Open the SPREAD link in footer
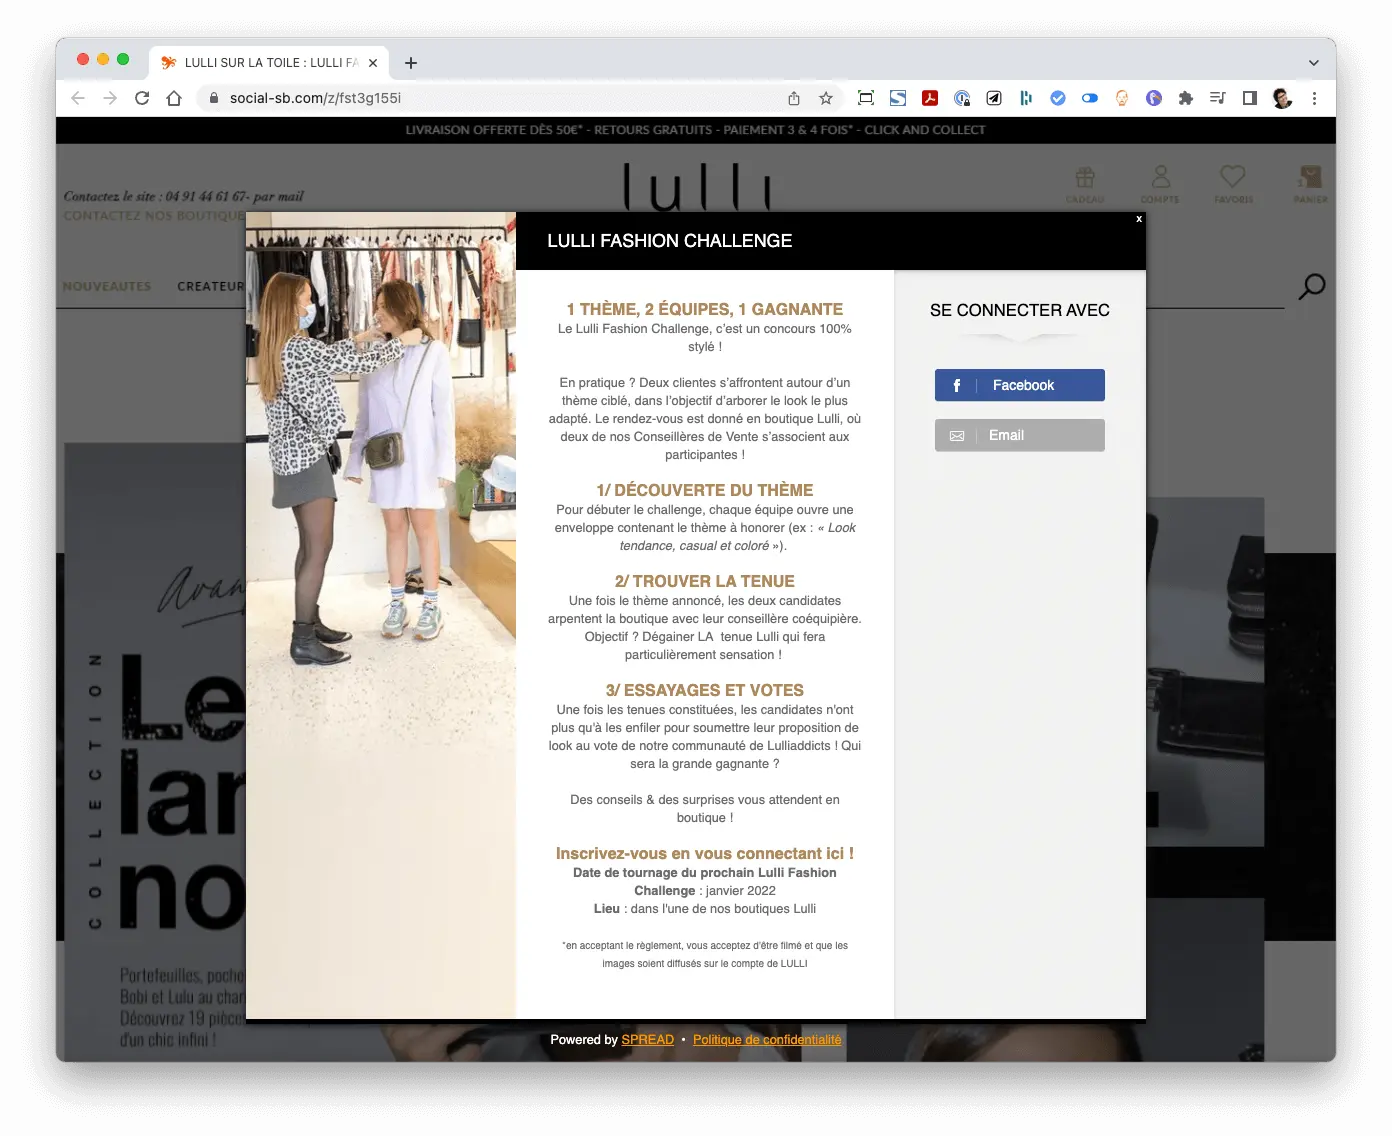The image size is (1392, 1136). [647, 1040]
